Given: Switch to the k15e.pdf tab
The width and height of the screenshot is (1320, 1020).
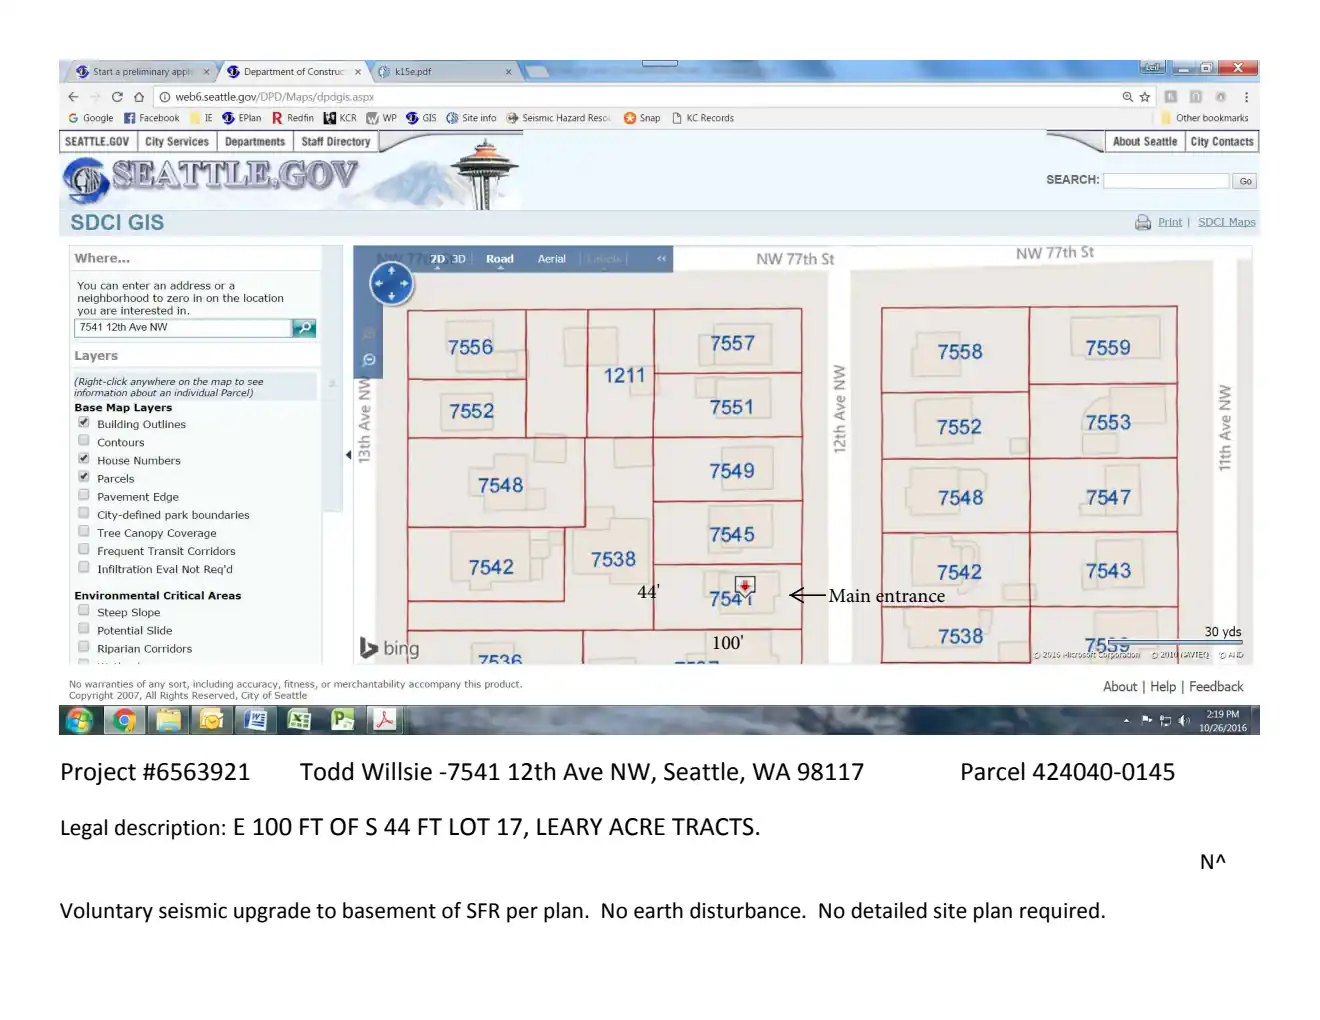Looking at the screenshot, I should pyautogui.click(x=444, y=72).
